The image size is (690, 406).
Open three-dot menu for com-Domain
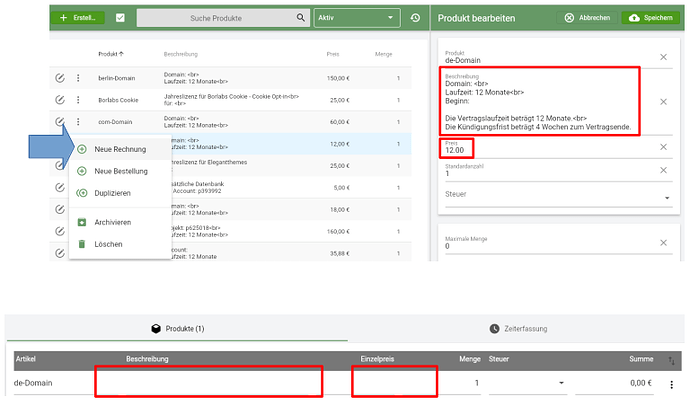(78, 121)
